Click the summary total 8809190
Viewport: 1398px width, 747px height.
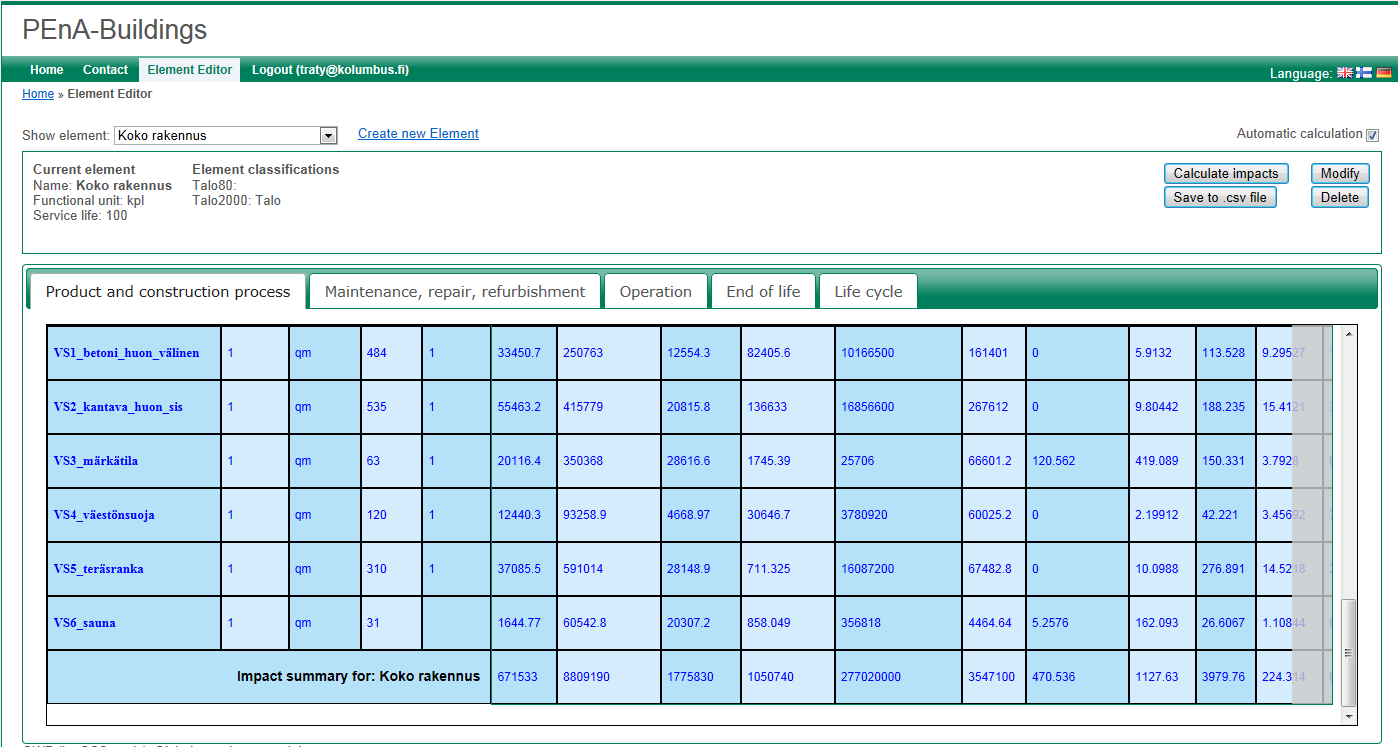[586, 677]
